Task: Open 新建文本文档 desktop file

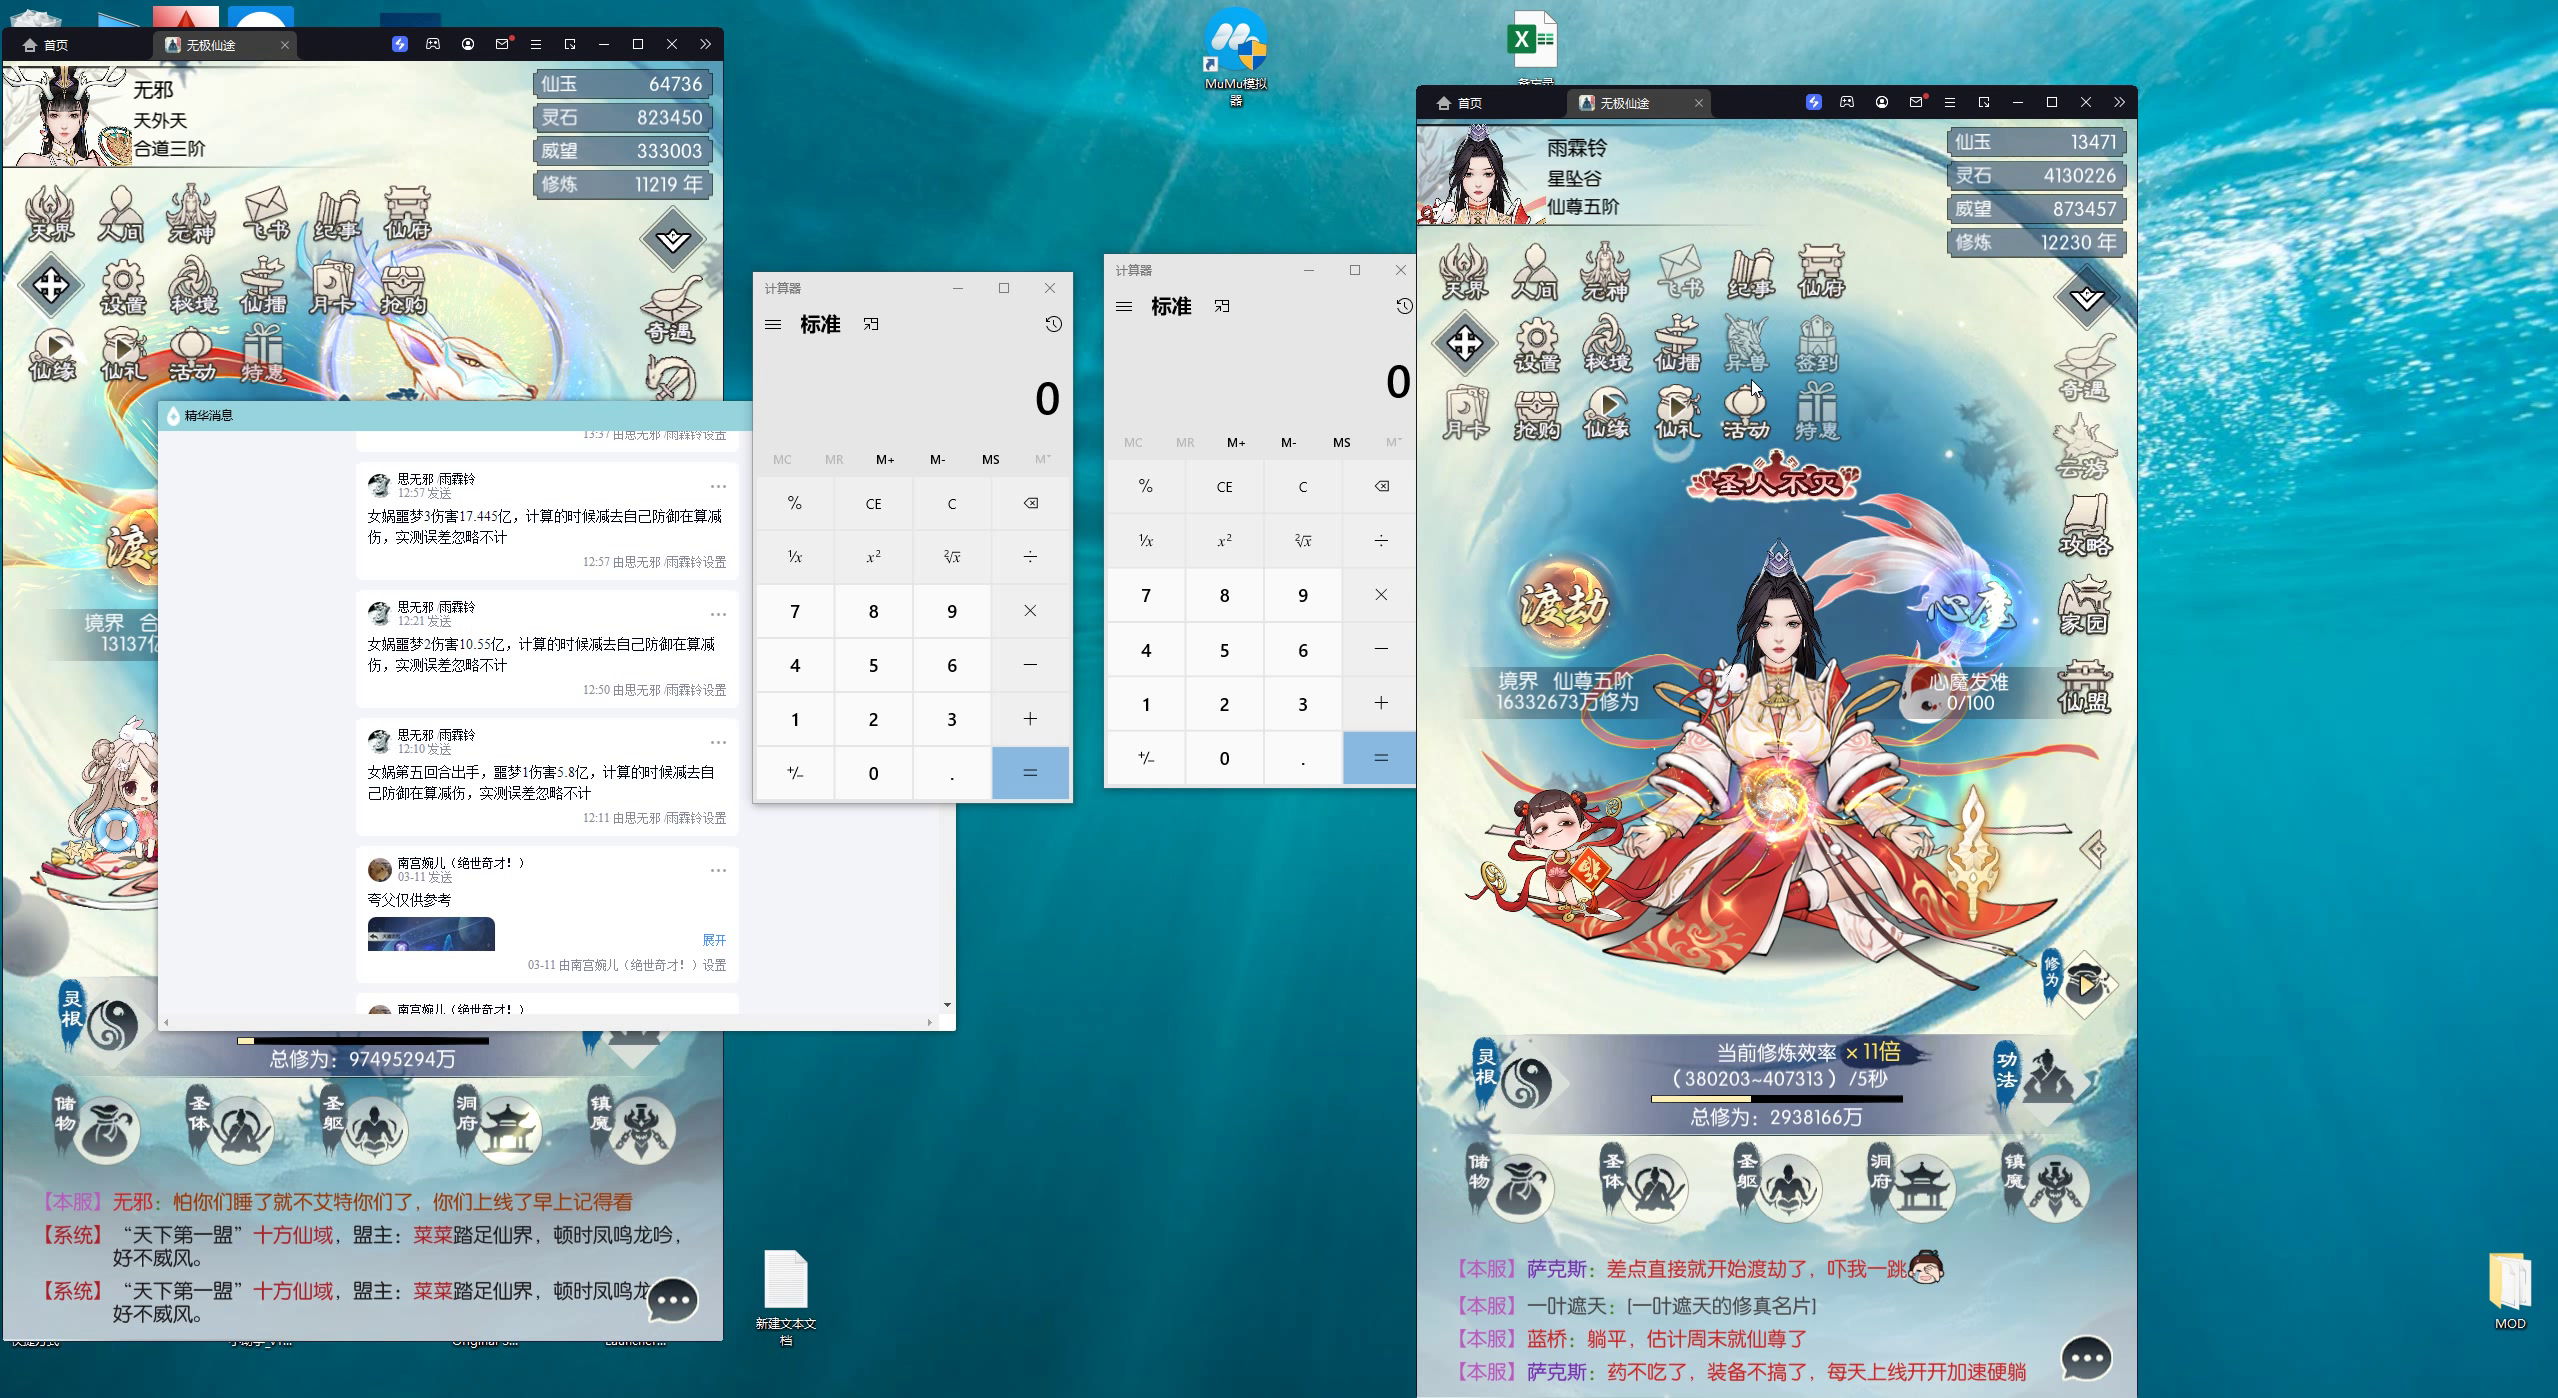Action: click(785, 1298)
